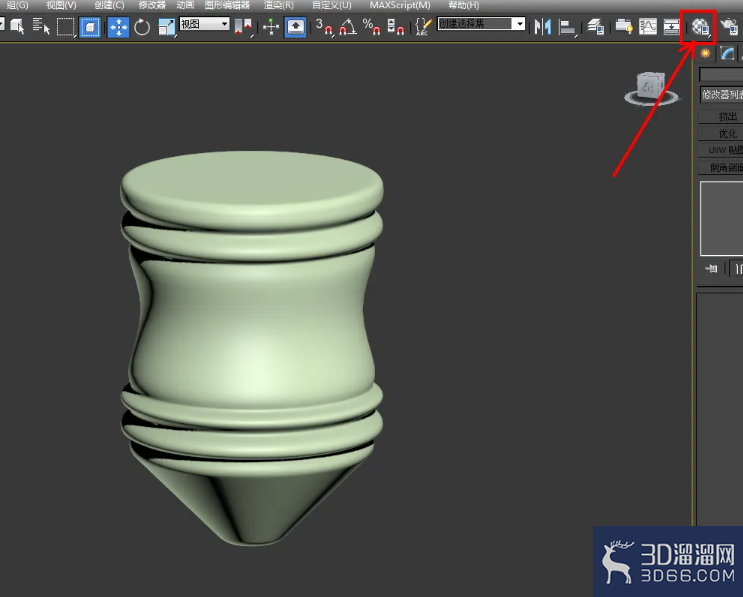Select the Select Object tool
Screen dimensions: 743x597
click(x=17, y=27)
